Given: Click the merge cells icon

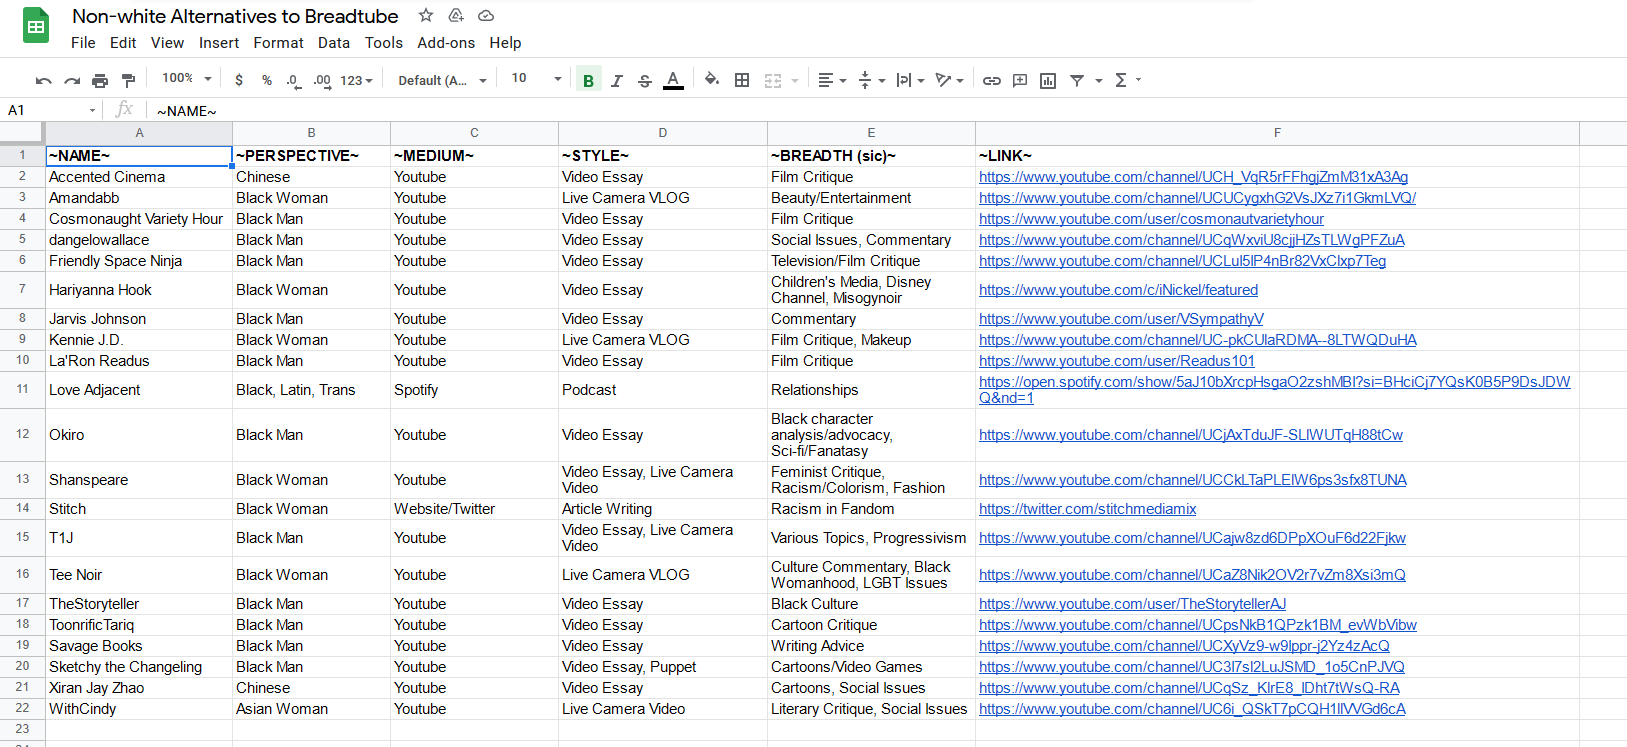Looking at the screenshot, I should pyautogui.click(x=773, y=80).
